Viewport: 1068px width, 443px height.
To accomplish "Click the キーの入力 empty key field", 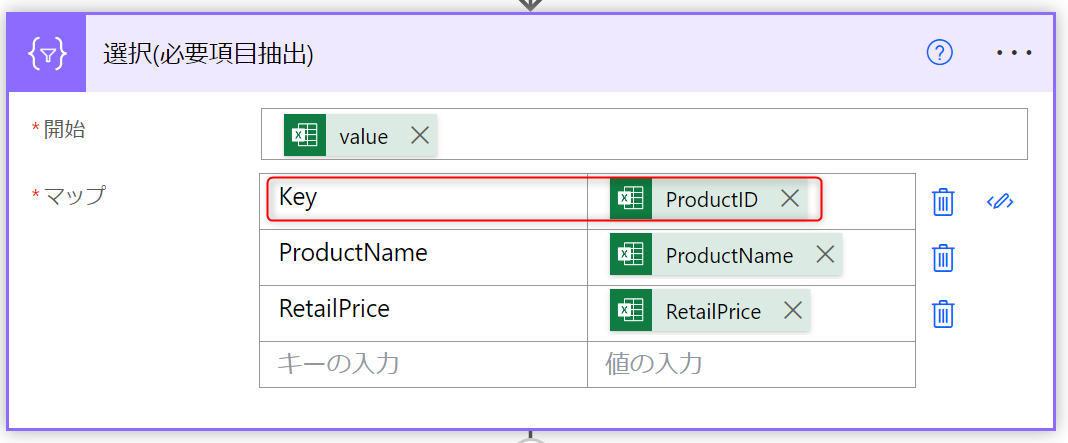I will [422, 364].
